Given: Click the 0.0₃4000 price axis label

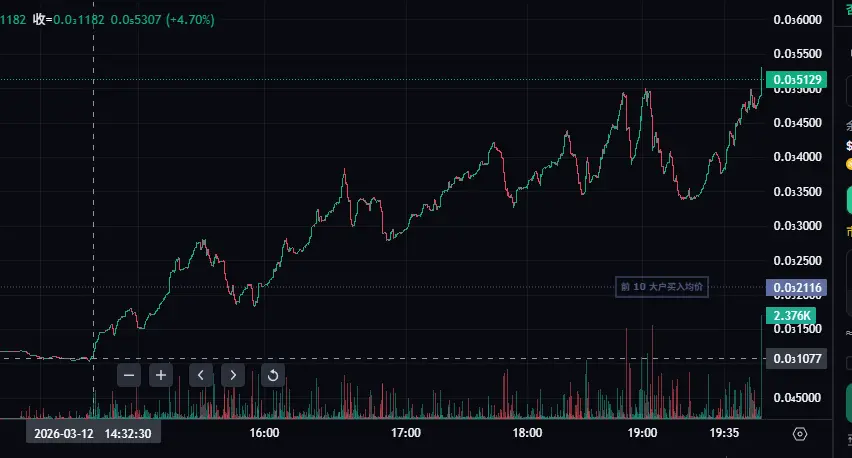Looking at the screenshot, I should (x=797, y=157).
